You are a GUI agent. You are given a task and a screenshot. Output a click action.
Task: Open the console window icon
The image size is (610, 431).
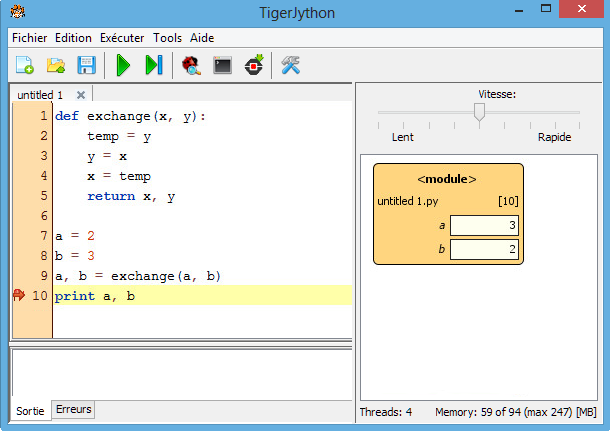(x=222, y=66)
